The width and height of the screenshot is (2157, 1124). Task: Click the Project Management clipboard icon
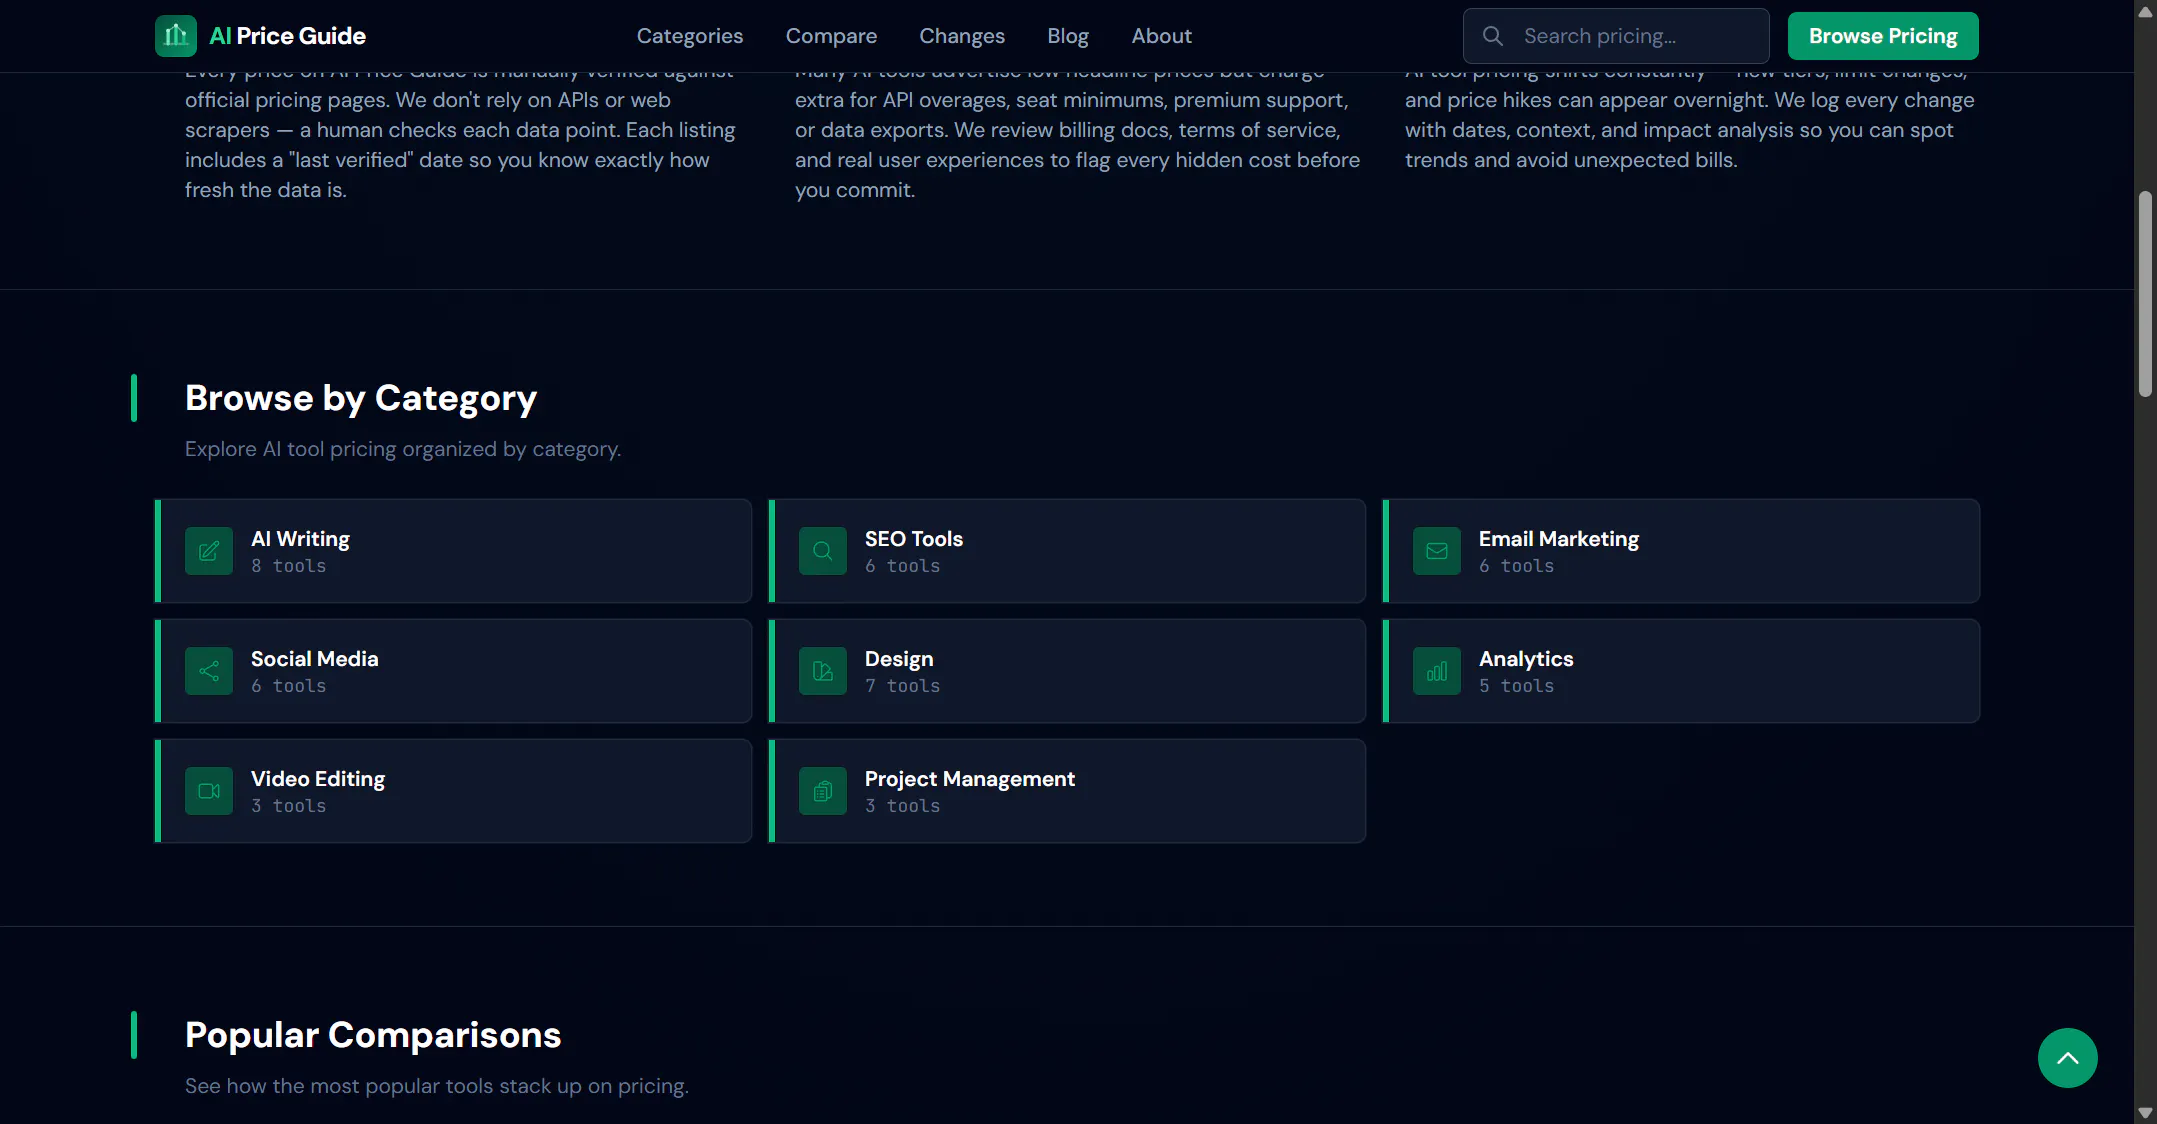pyautogui.click(x=823, y=791)
